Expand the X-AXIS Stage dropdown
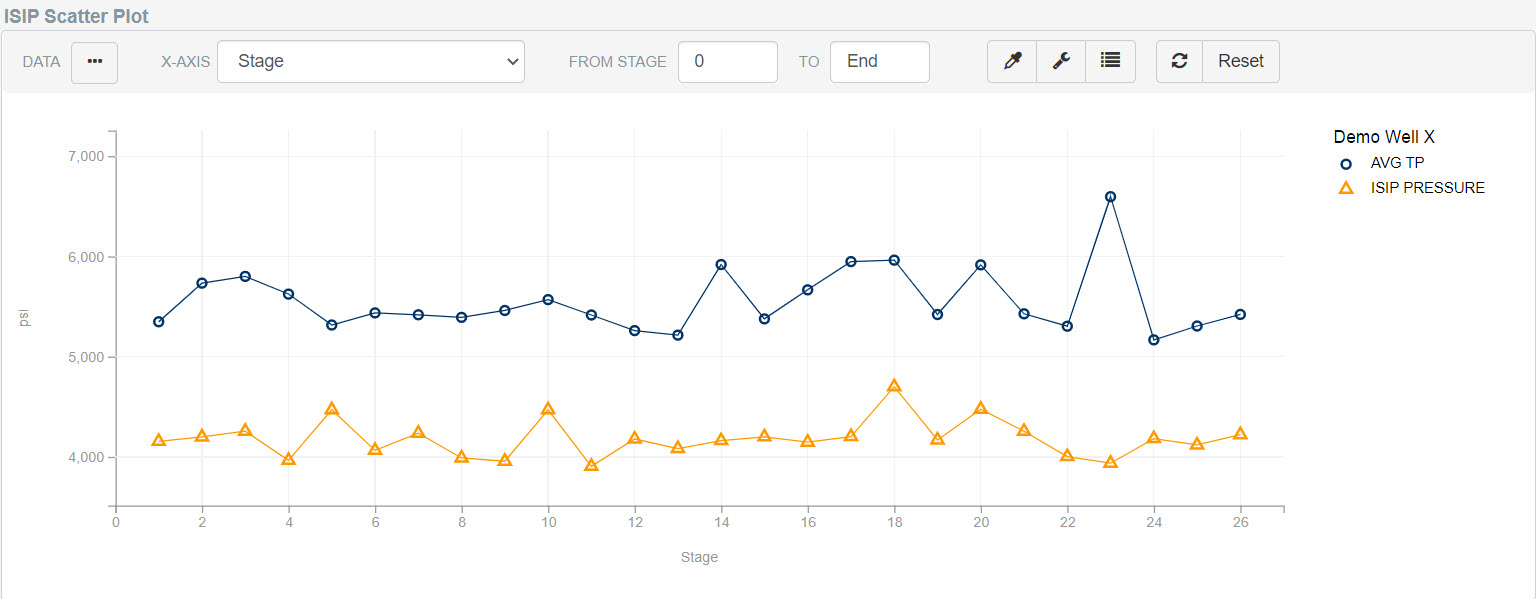This screenshot has height=599, width=1536. (x=370, y=62)
